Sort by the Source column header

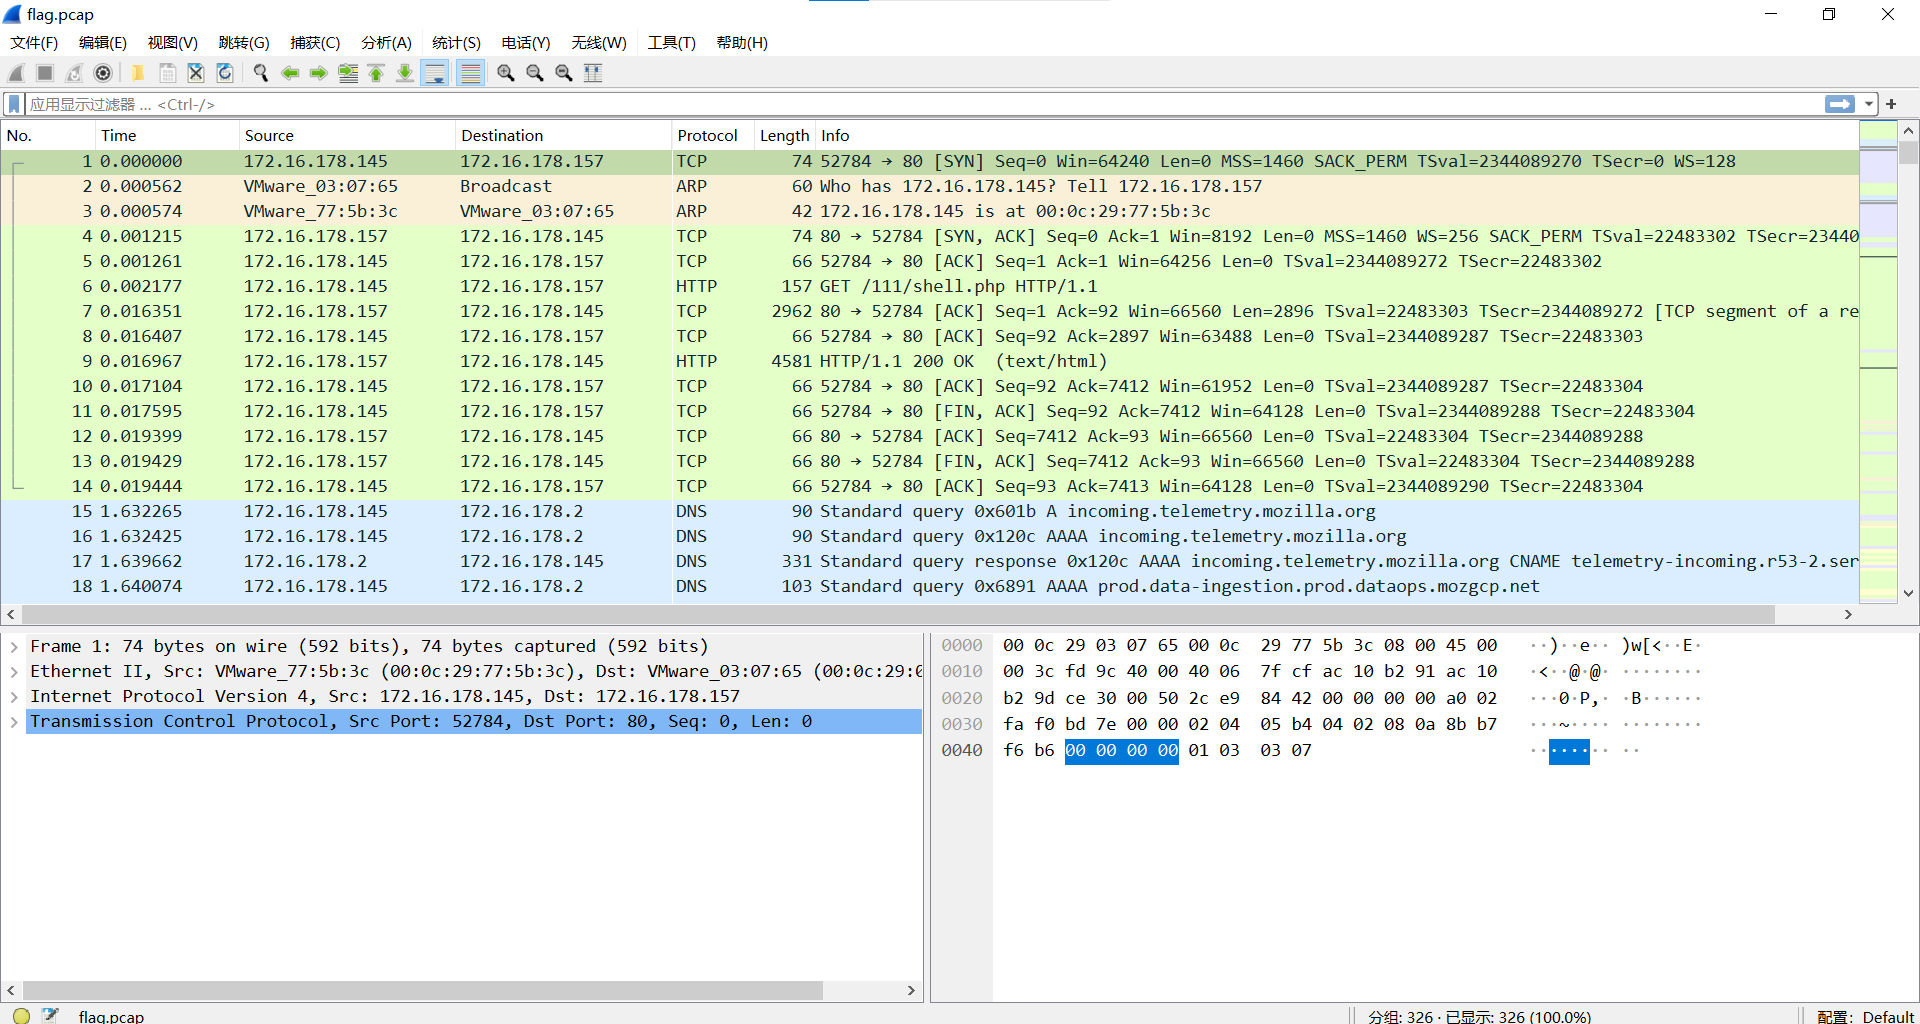(347, 136)
